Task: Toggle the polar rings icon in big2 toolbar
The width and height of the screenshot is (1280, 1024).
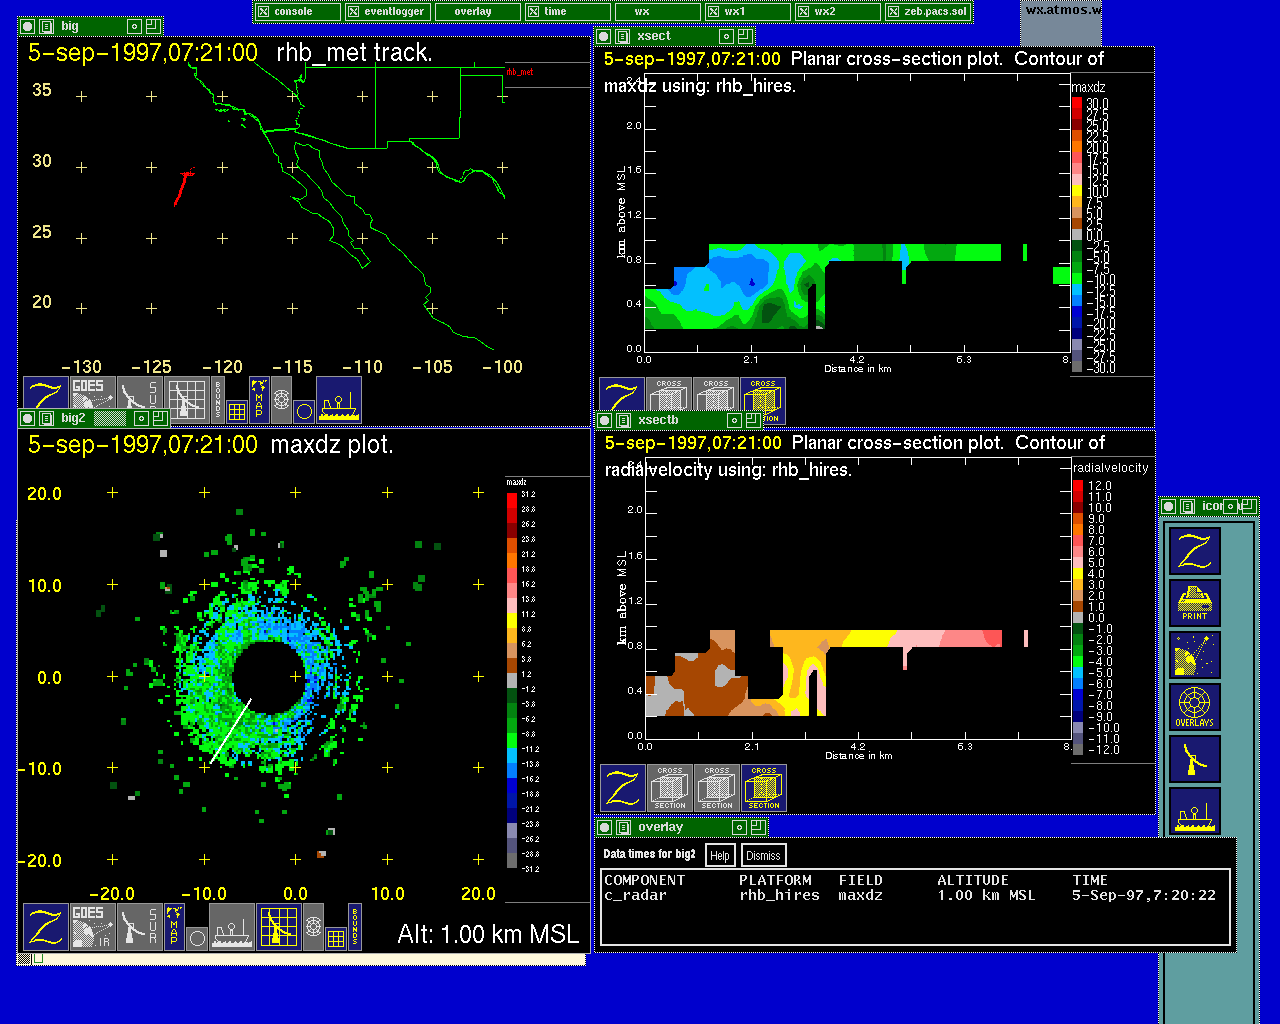Action: (x=313, y=927)
